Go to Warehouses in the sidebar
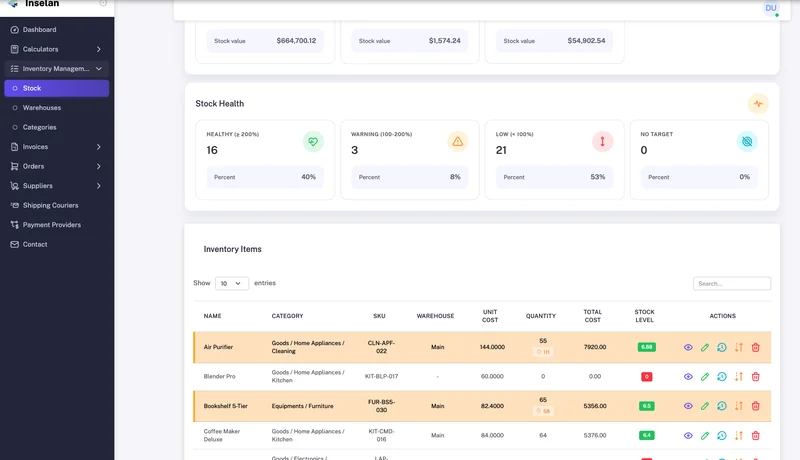Image resolution: width=800 pixels, height=460 pixels. tap(42, 107)
